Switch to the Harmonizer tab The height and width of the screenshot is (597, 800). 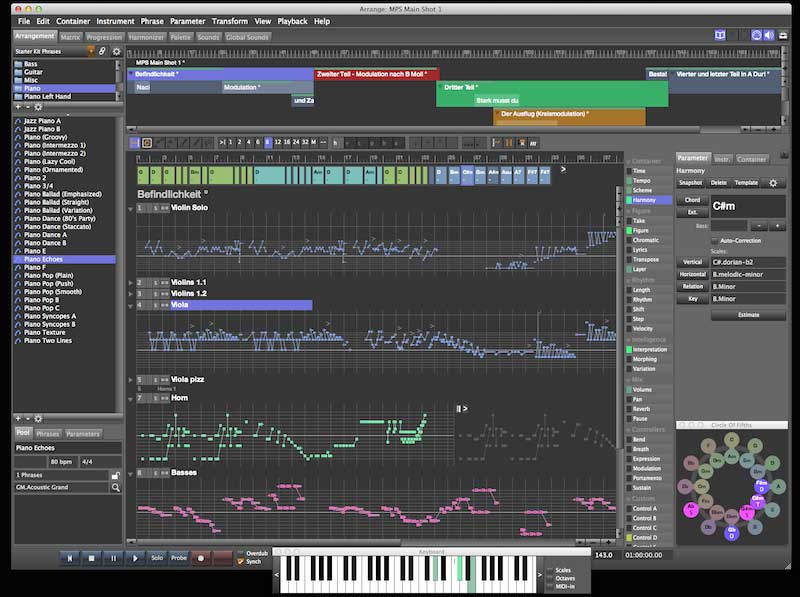146,37
